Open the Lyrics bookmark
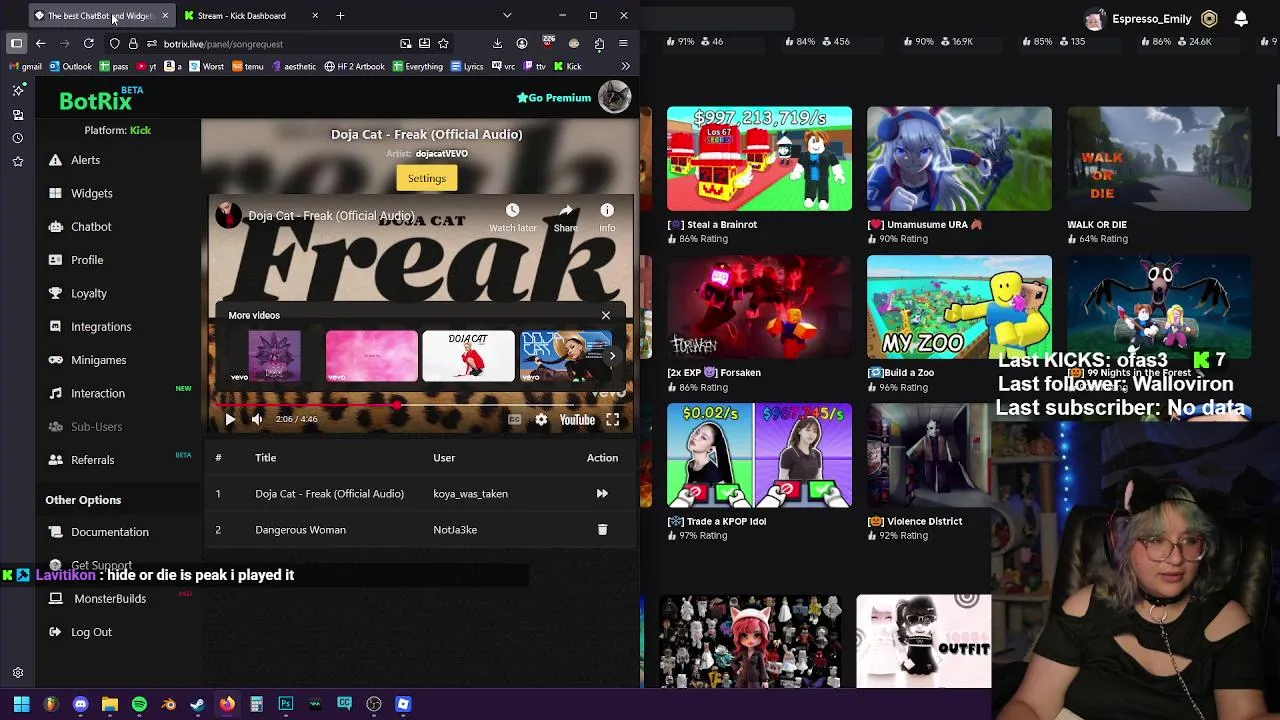Screen dimensions: 1280x720 (x=467, y=67)
